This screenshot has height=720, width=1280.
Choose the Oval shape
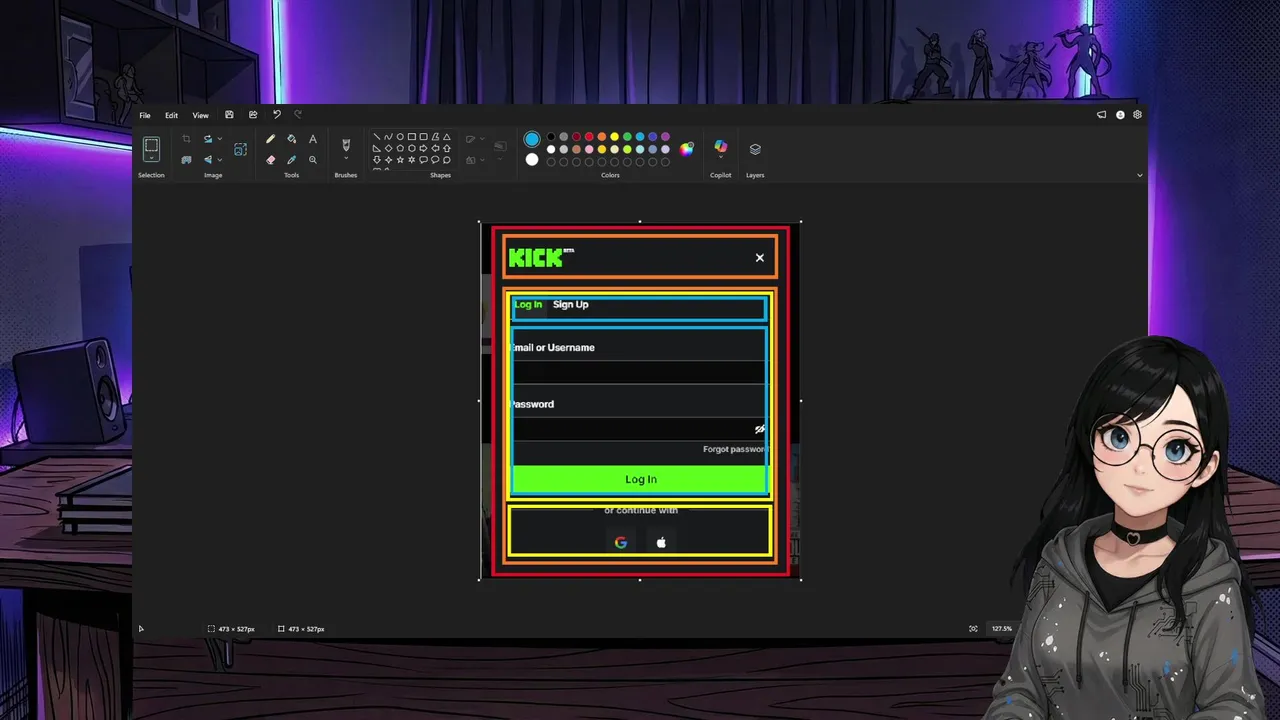tap(400, 137)
